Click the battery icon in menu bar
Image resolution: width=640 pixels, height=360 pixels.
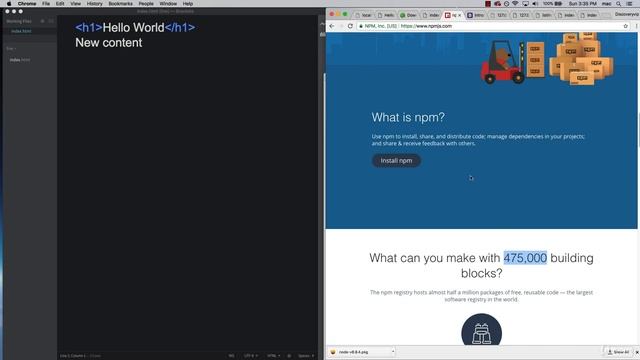click(558, 4)
